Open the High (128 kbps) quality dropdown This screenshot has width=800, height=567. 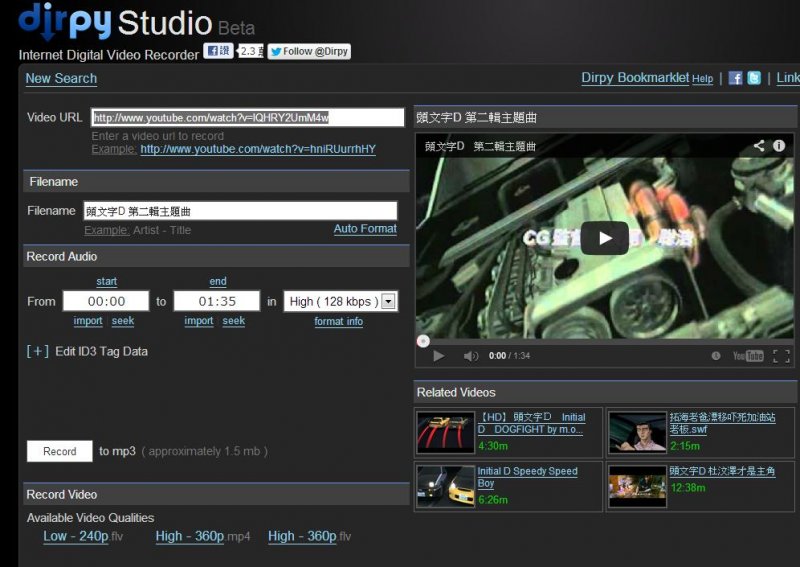click(x=341, y=301)
